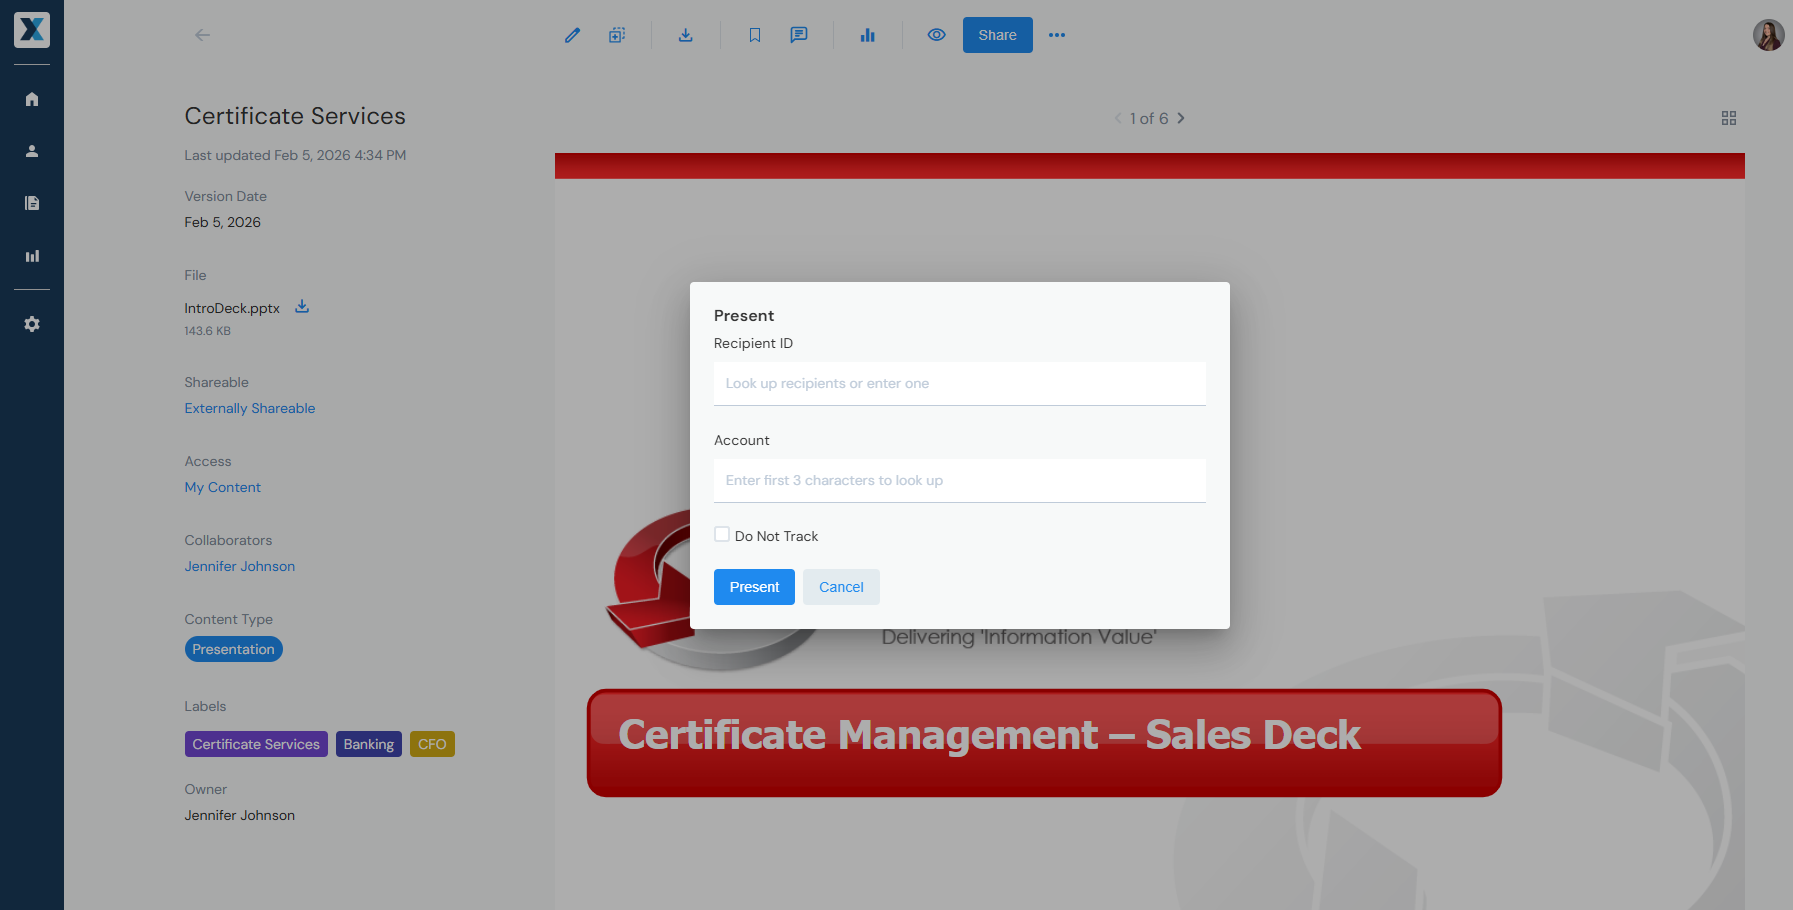Click the Recipient ID lookup field
The height and width of the screenshot is (910, 1793).
click(x=960, y=384)
